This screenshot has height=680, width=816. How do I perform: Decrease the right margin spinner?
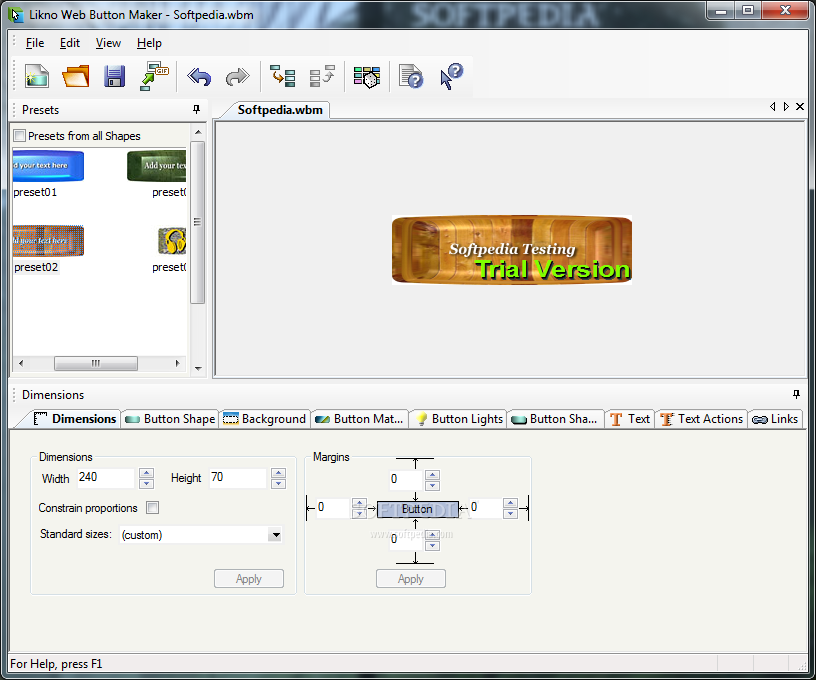(511, 514)
